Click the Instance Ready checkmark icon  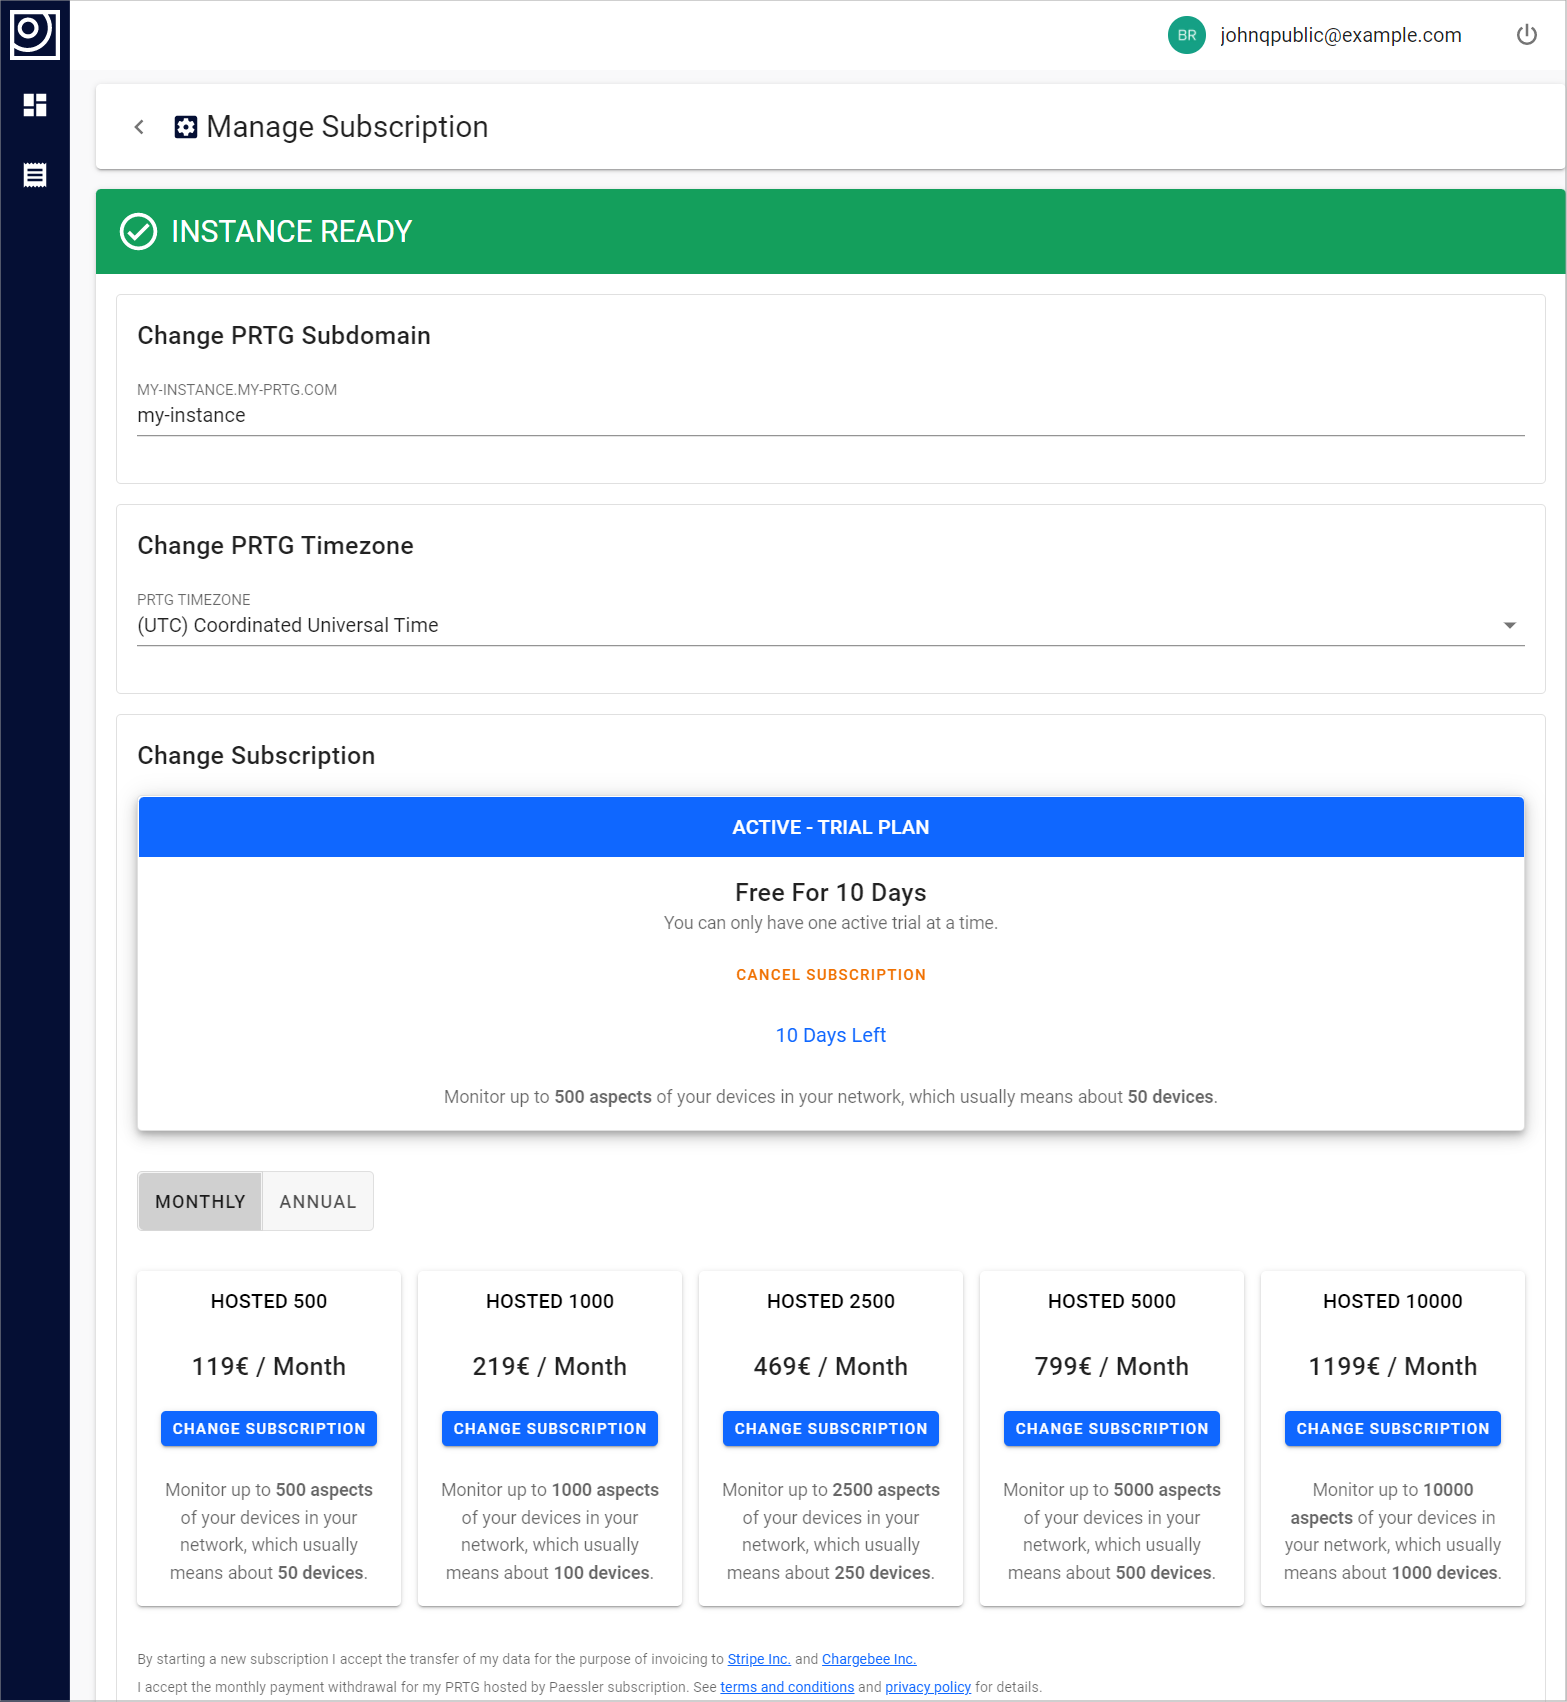138,231
